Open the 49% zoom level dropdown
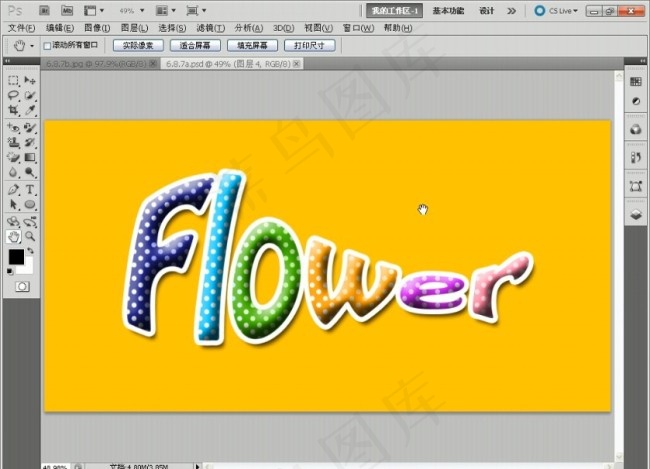Screen dimensions: 650x469 (x=132, y=11)
